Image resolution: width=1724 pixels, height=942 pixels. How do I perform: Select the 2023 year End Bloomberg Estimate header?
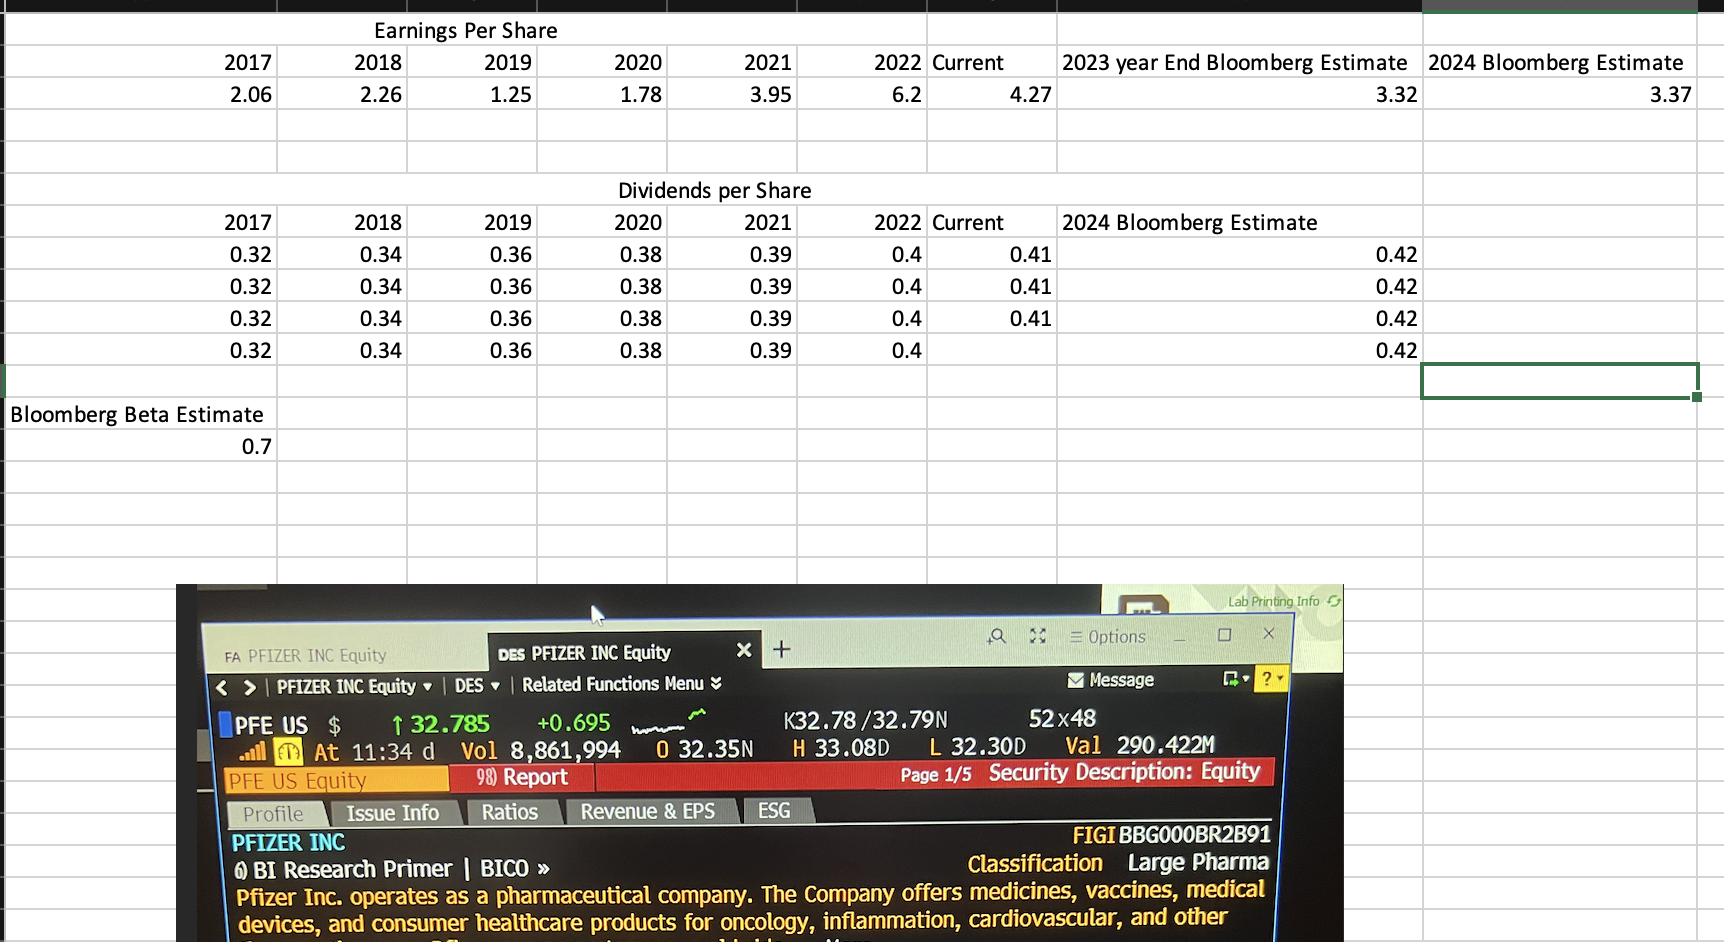(1240, 62)
